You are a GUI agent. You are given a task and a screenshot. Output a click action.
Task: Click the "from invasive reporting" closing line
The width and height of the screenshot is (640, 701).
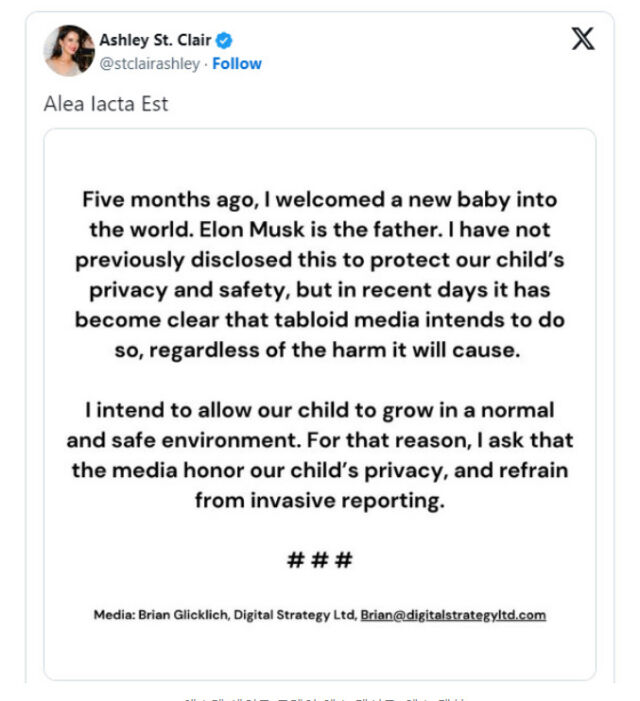pos(319,501)
